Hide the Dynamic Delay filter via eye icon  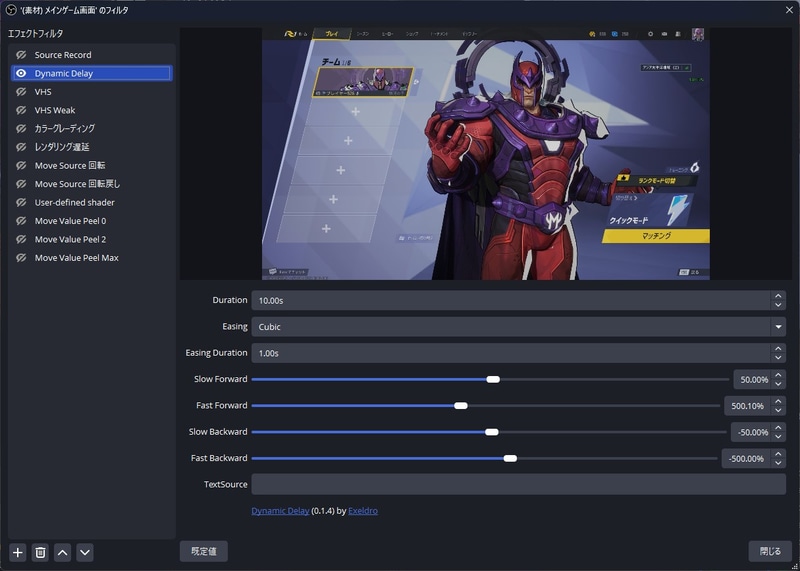click(21, 73)
